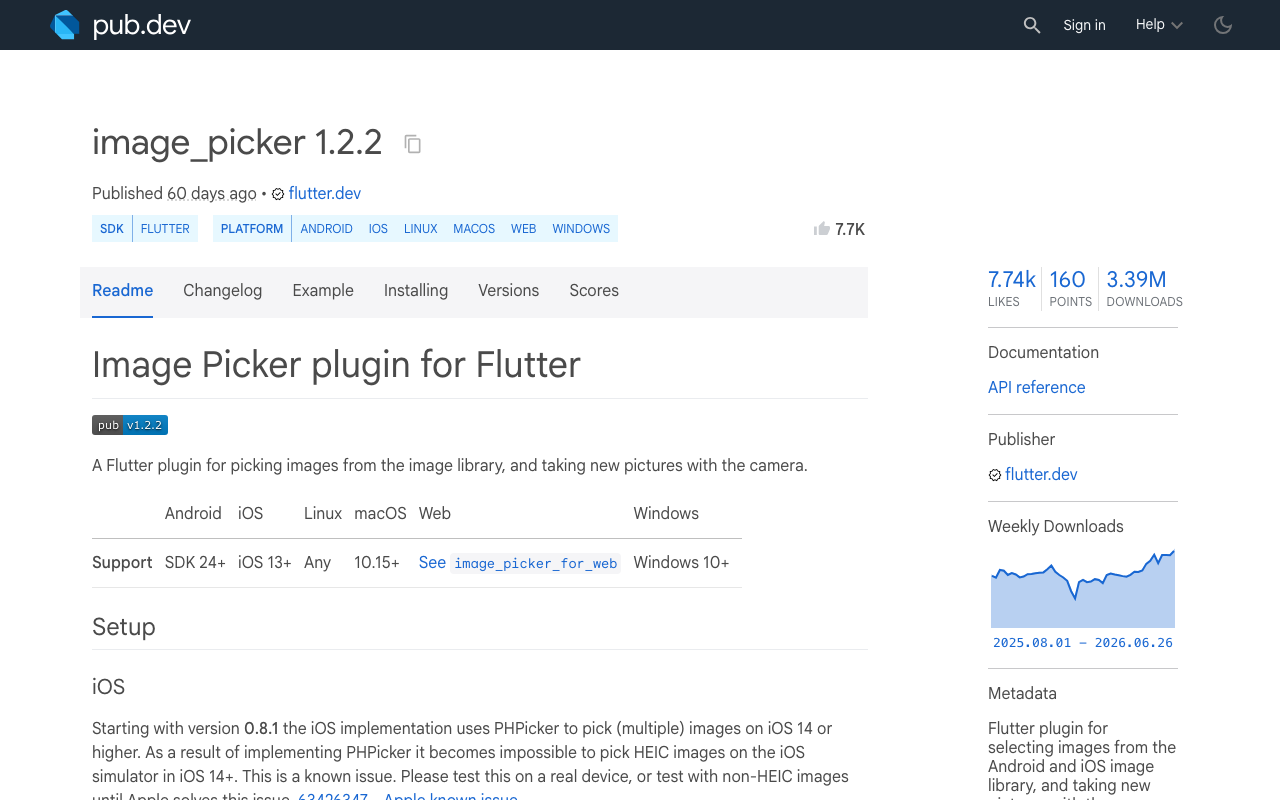1280x800 pixels.
Task: Open the Scores tab
Action: [594, 291]
